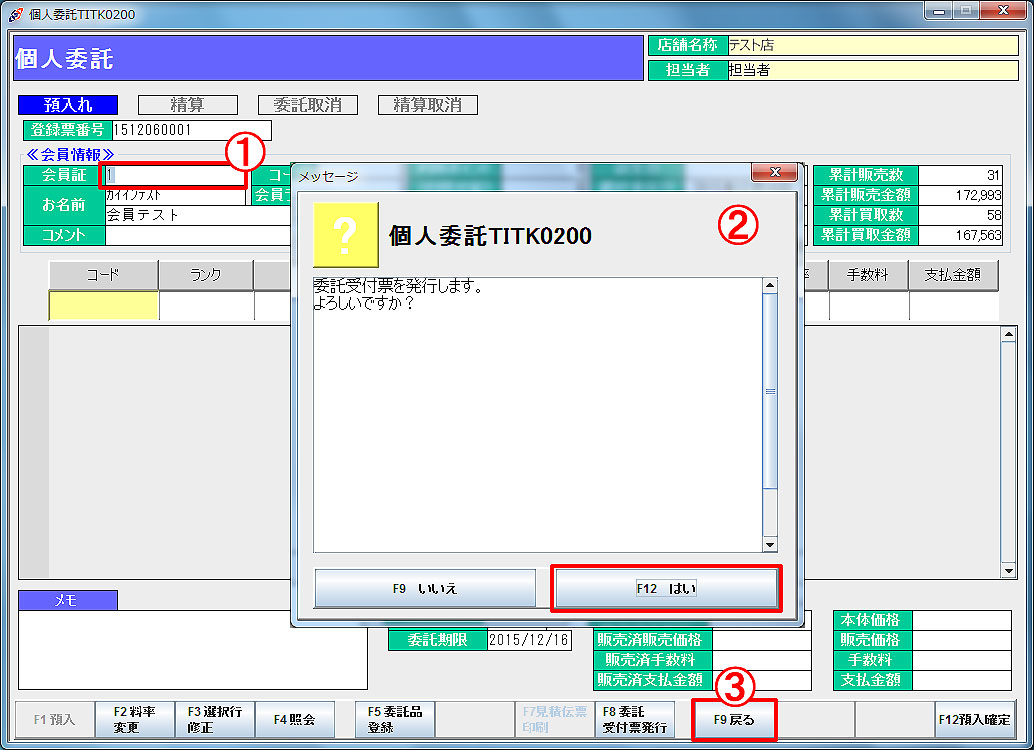Click the カイインテスト kana name field
1034x750 pixels.
pyautogui.click(x=175, y=196)
